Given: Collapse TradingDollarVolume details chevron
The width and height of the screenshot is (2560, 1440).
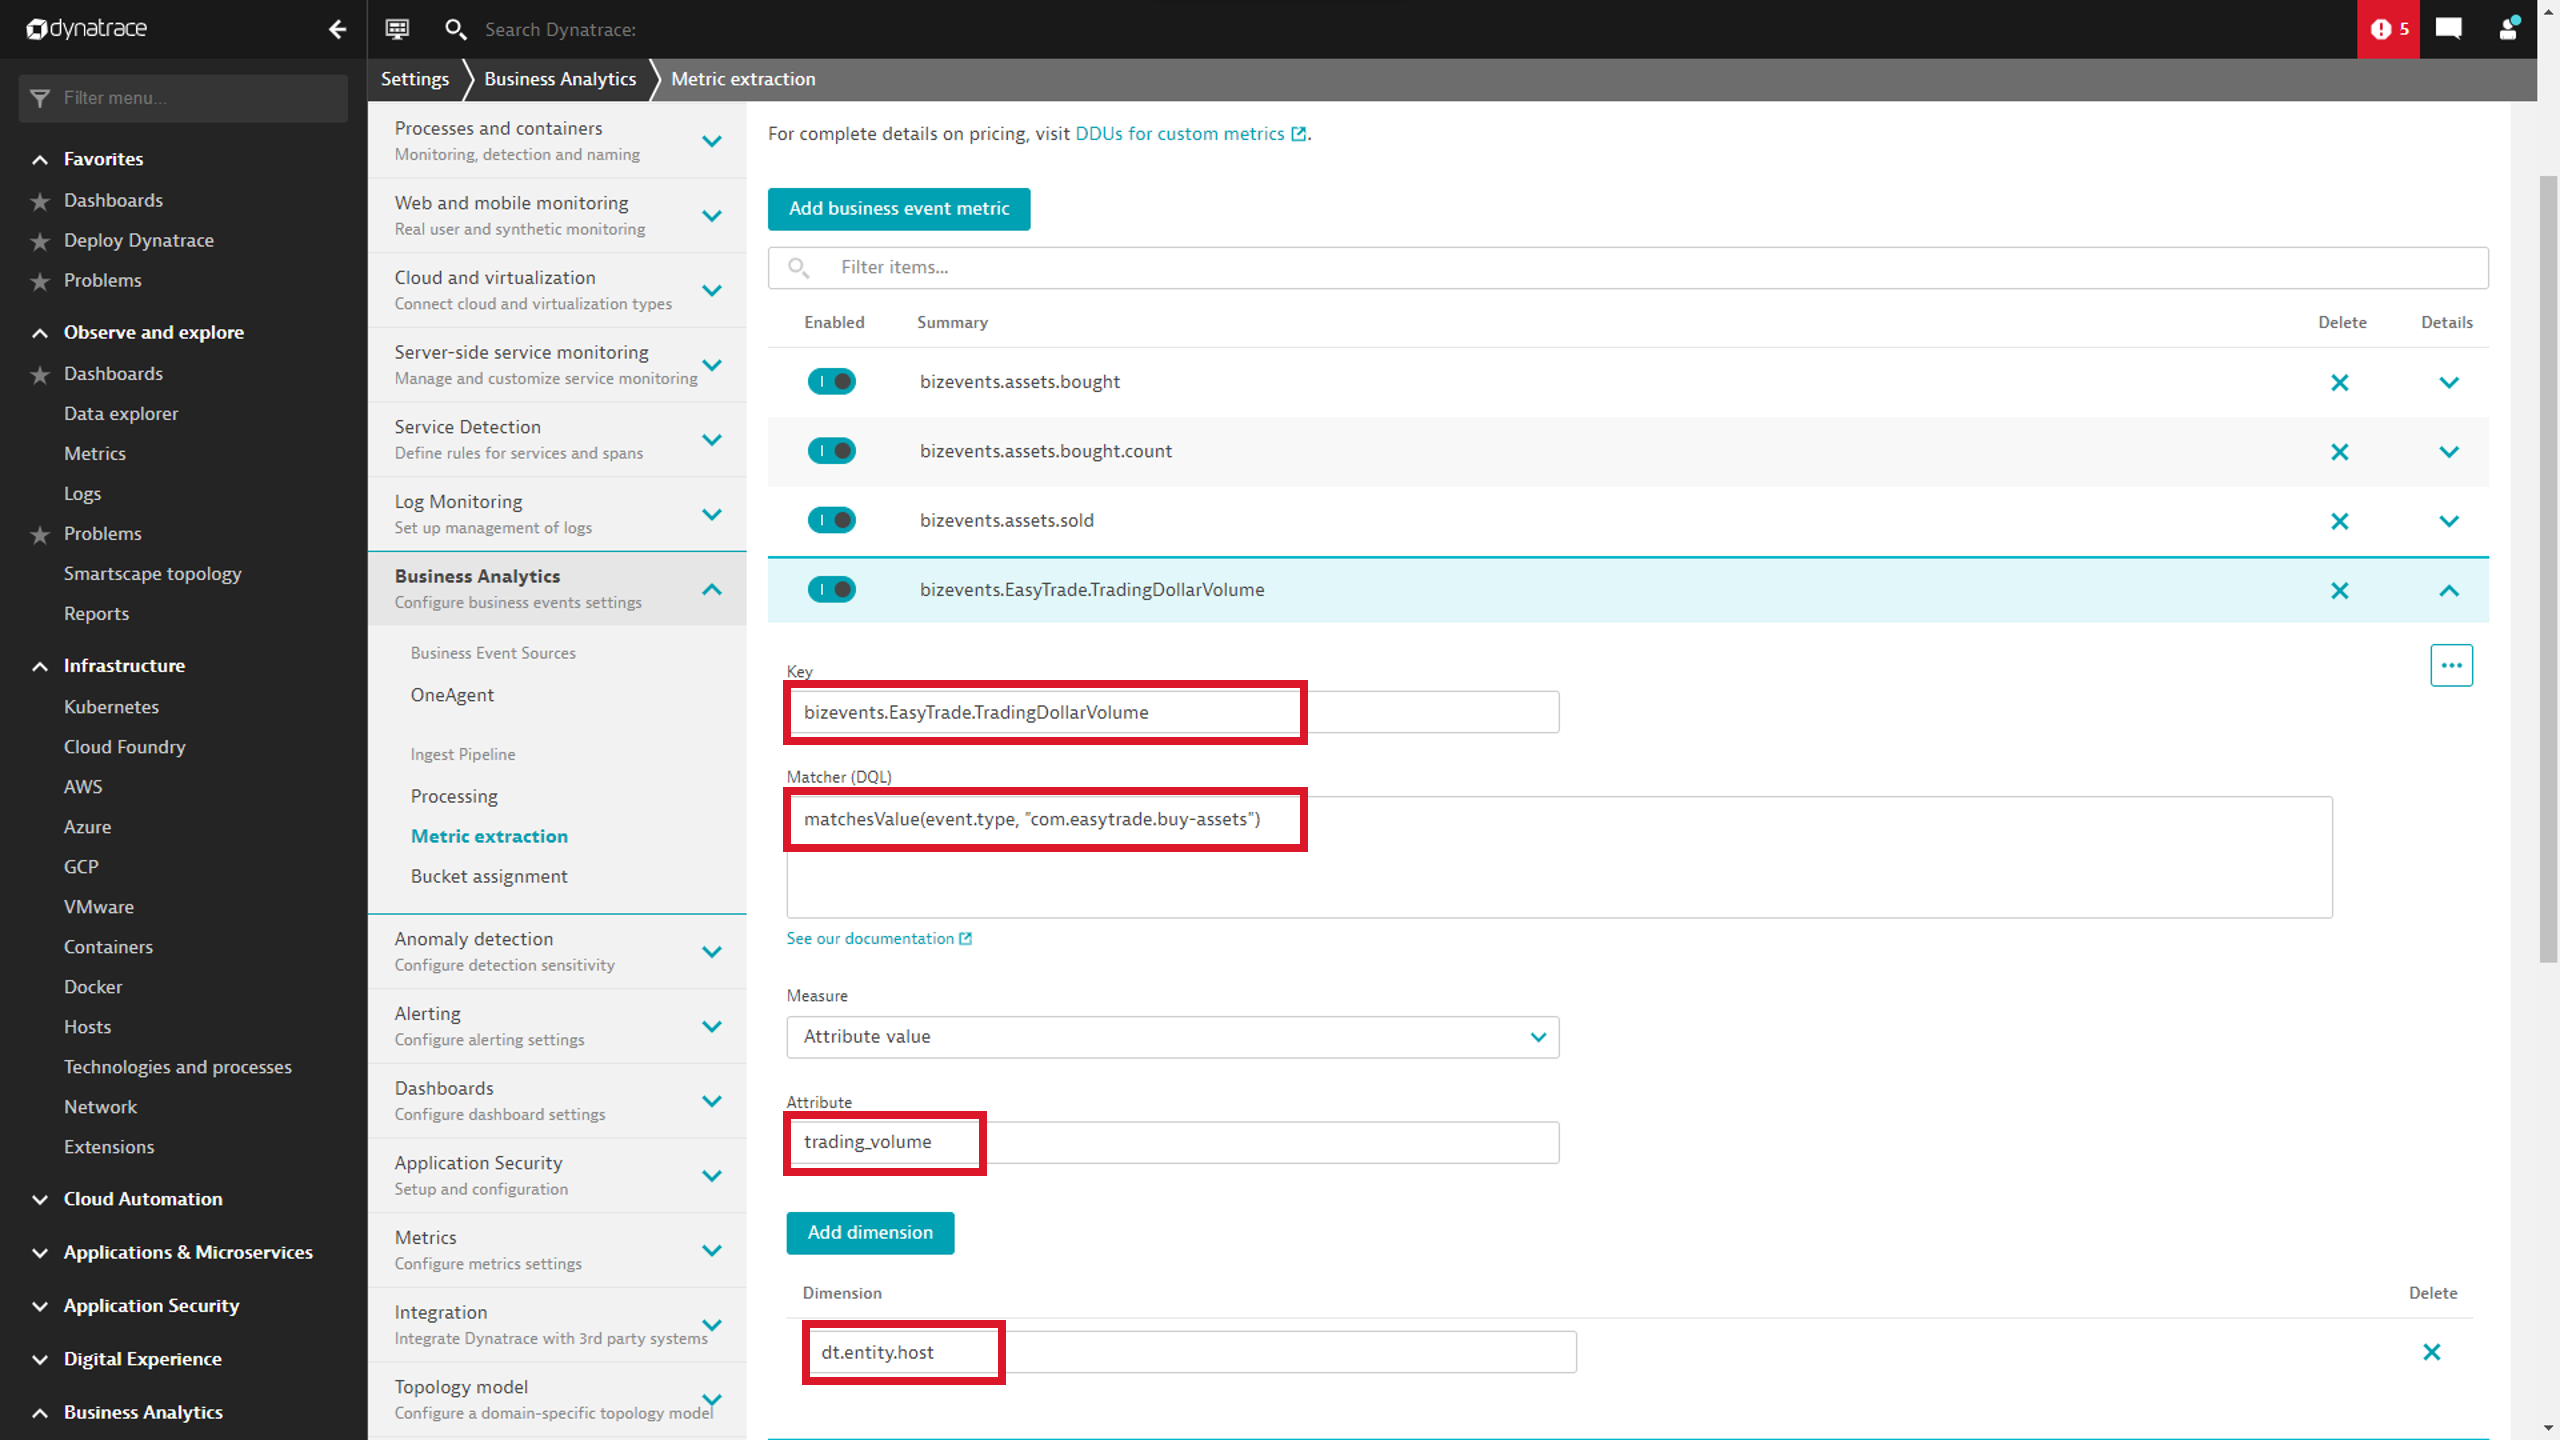Looking at the screenshot, I should pos(2449,591).
